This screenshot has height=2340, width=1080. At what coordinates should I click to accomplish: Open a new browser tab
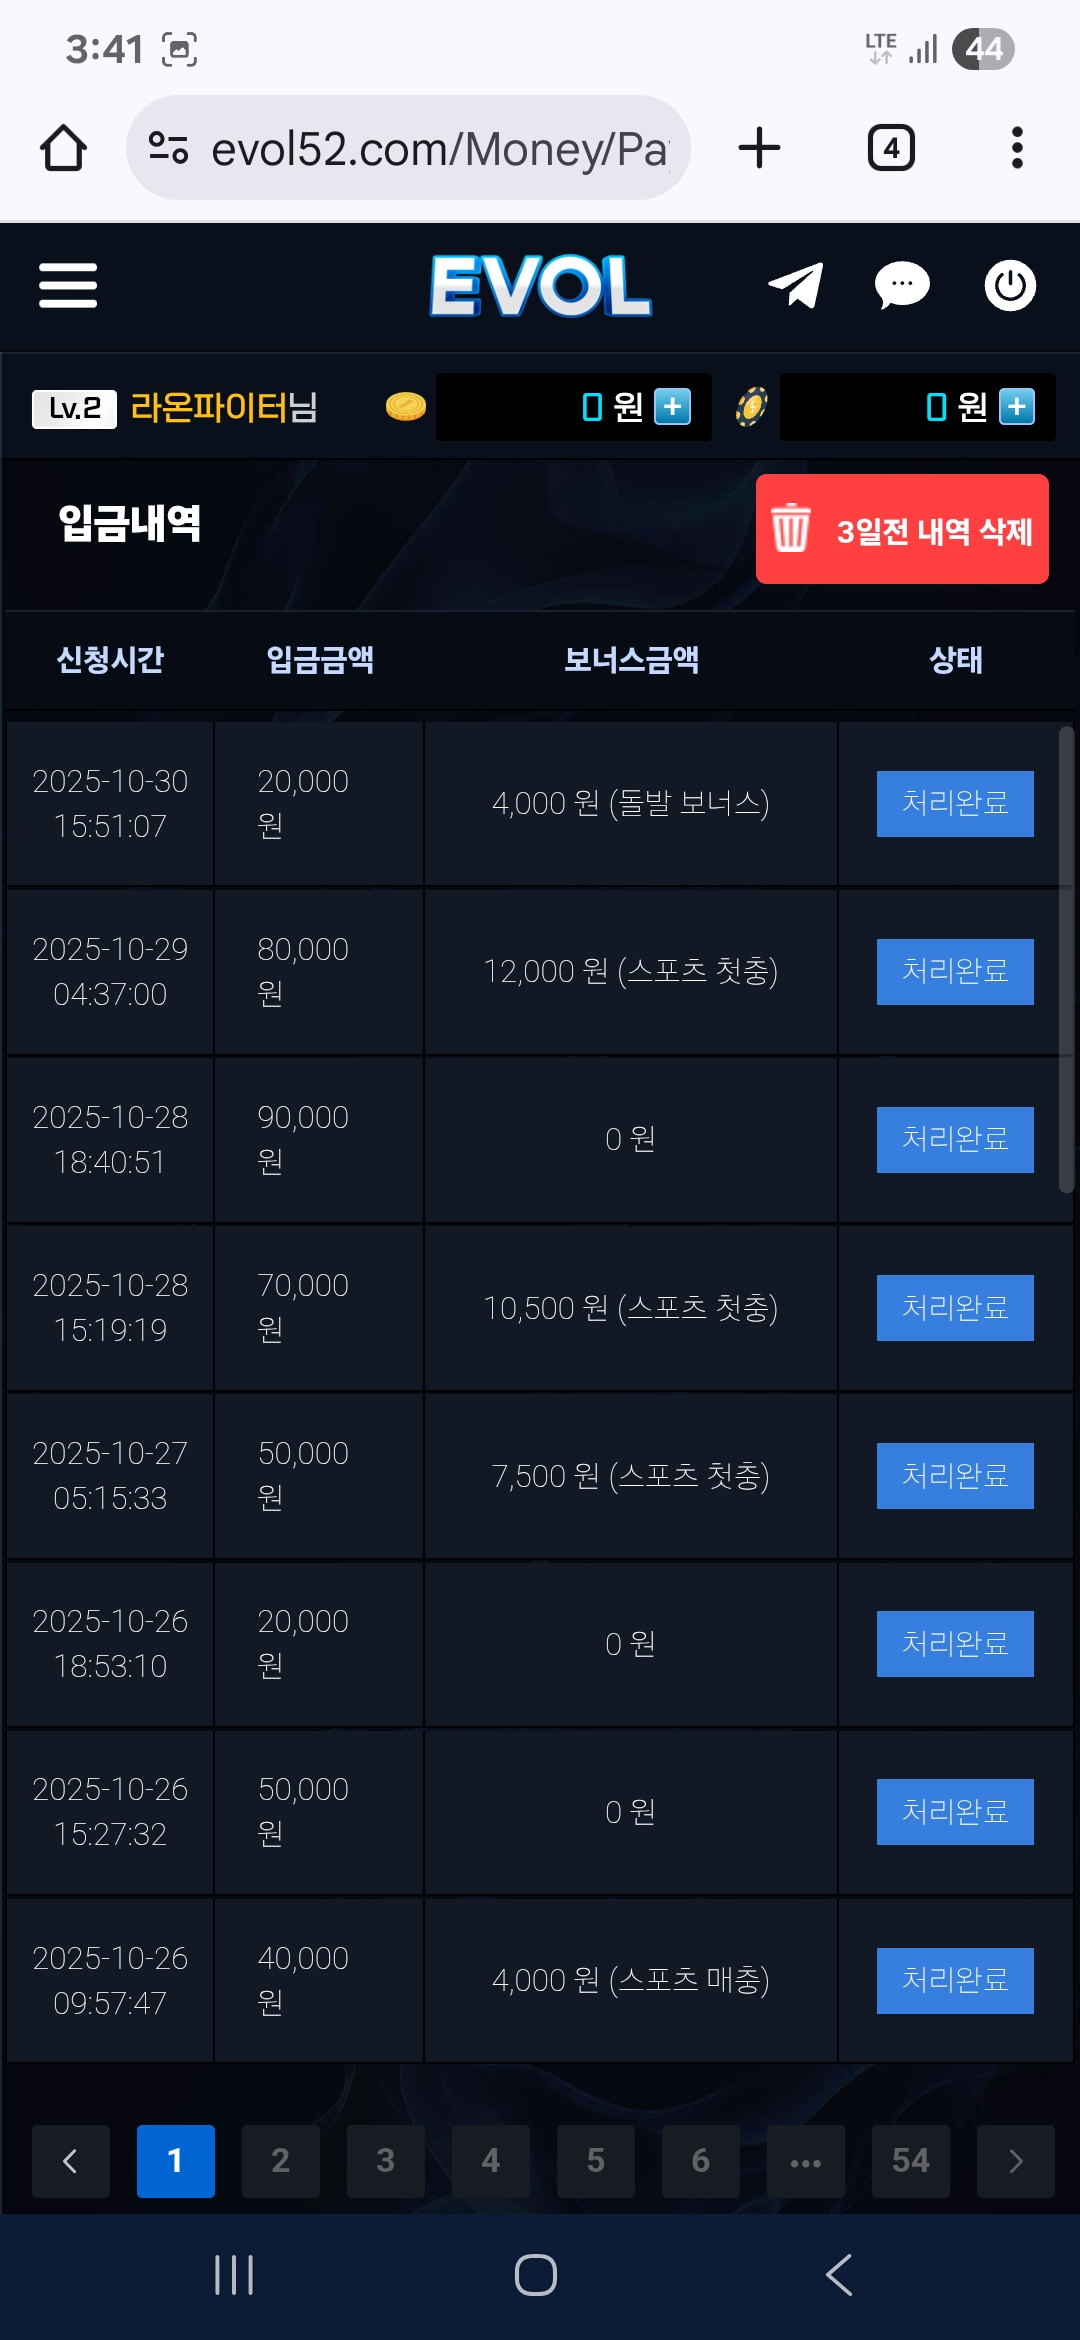759,149
